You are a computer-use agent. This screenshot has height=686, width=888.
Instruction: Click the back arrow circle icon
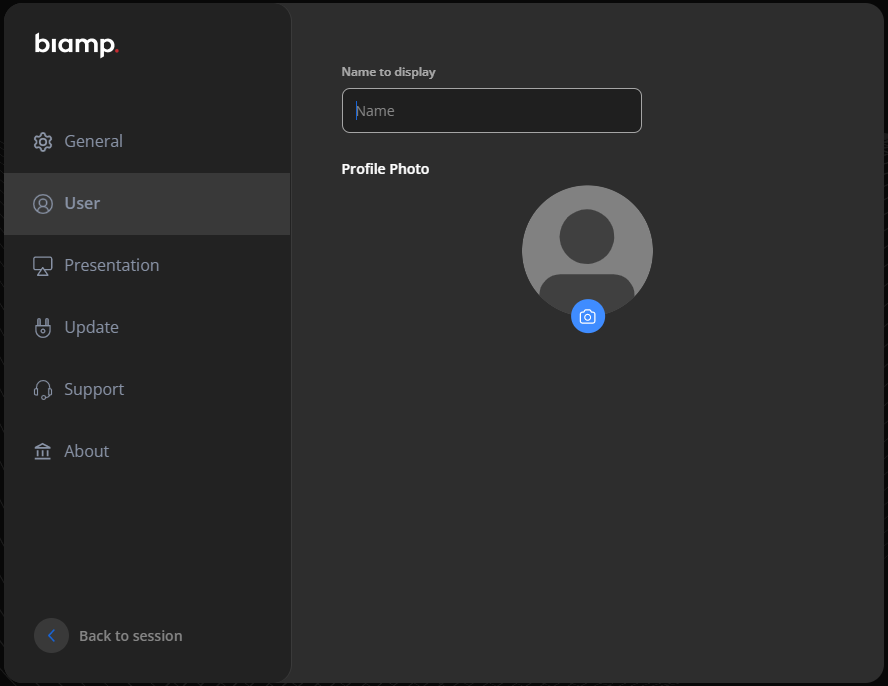pyautogui.click(x=51, y=635)
